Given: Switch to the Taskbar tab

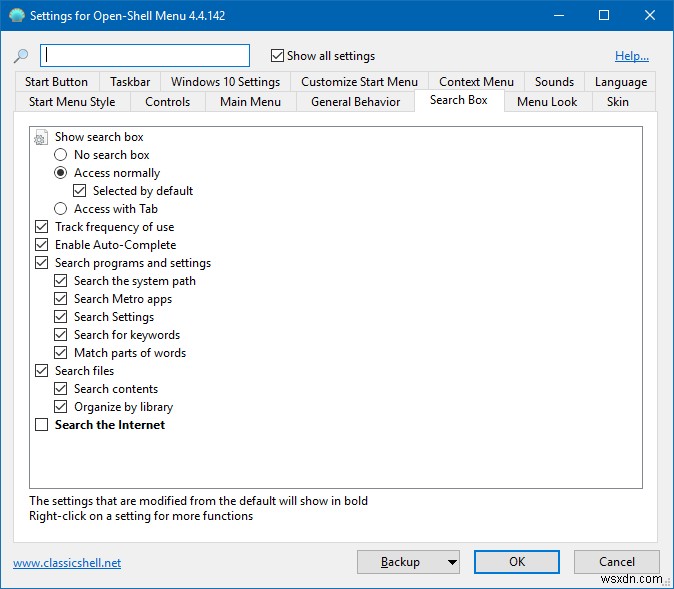Looking at the screenshot, I should (x=130, y=82).
